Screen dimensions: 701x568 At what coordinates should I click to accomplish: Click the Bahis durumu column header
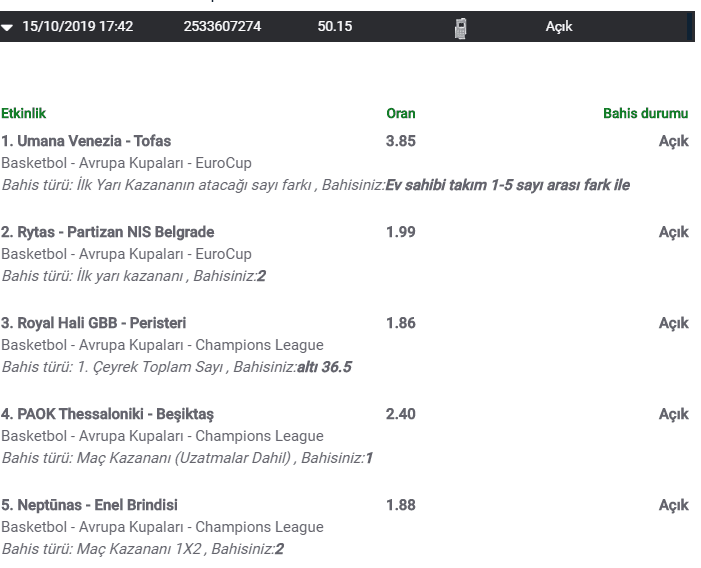(x=646, y=114)
